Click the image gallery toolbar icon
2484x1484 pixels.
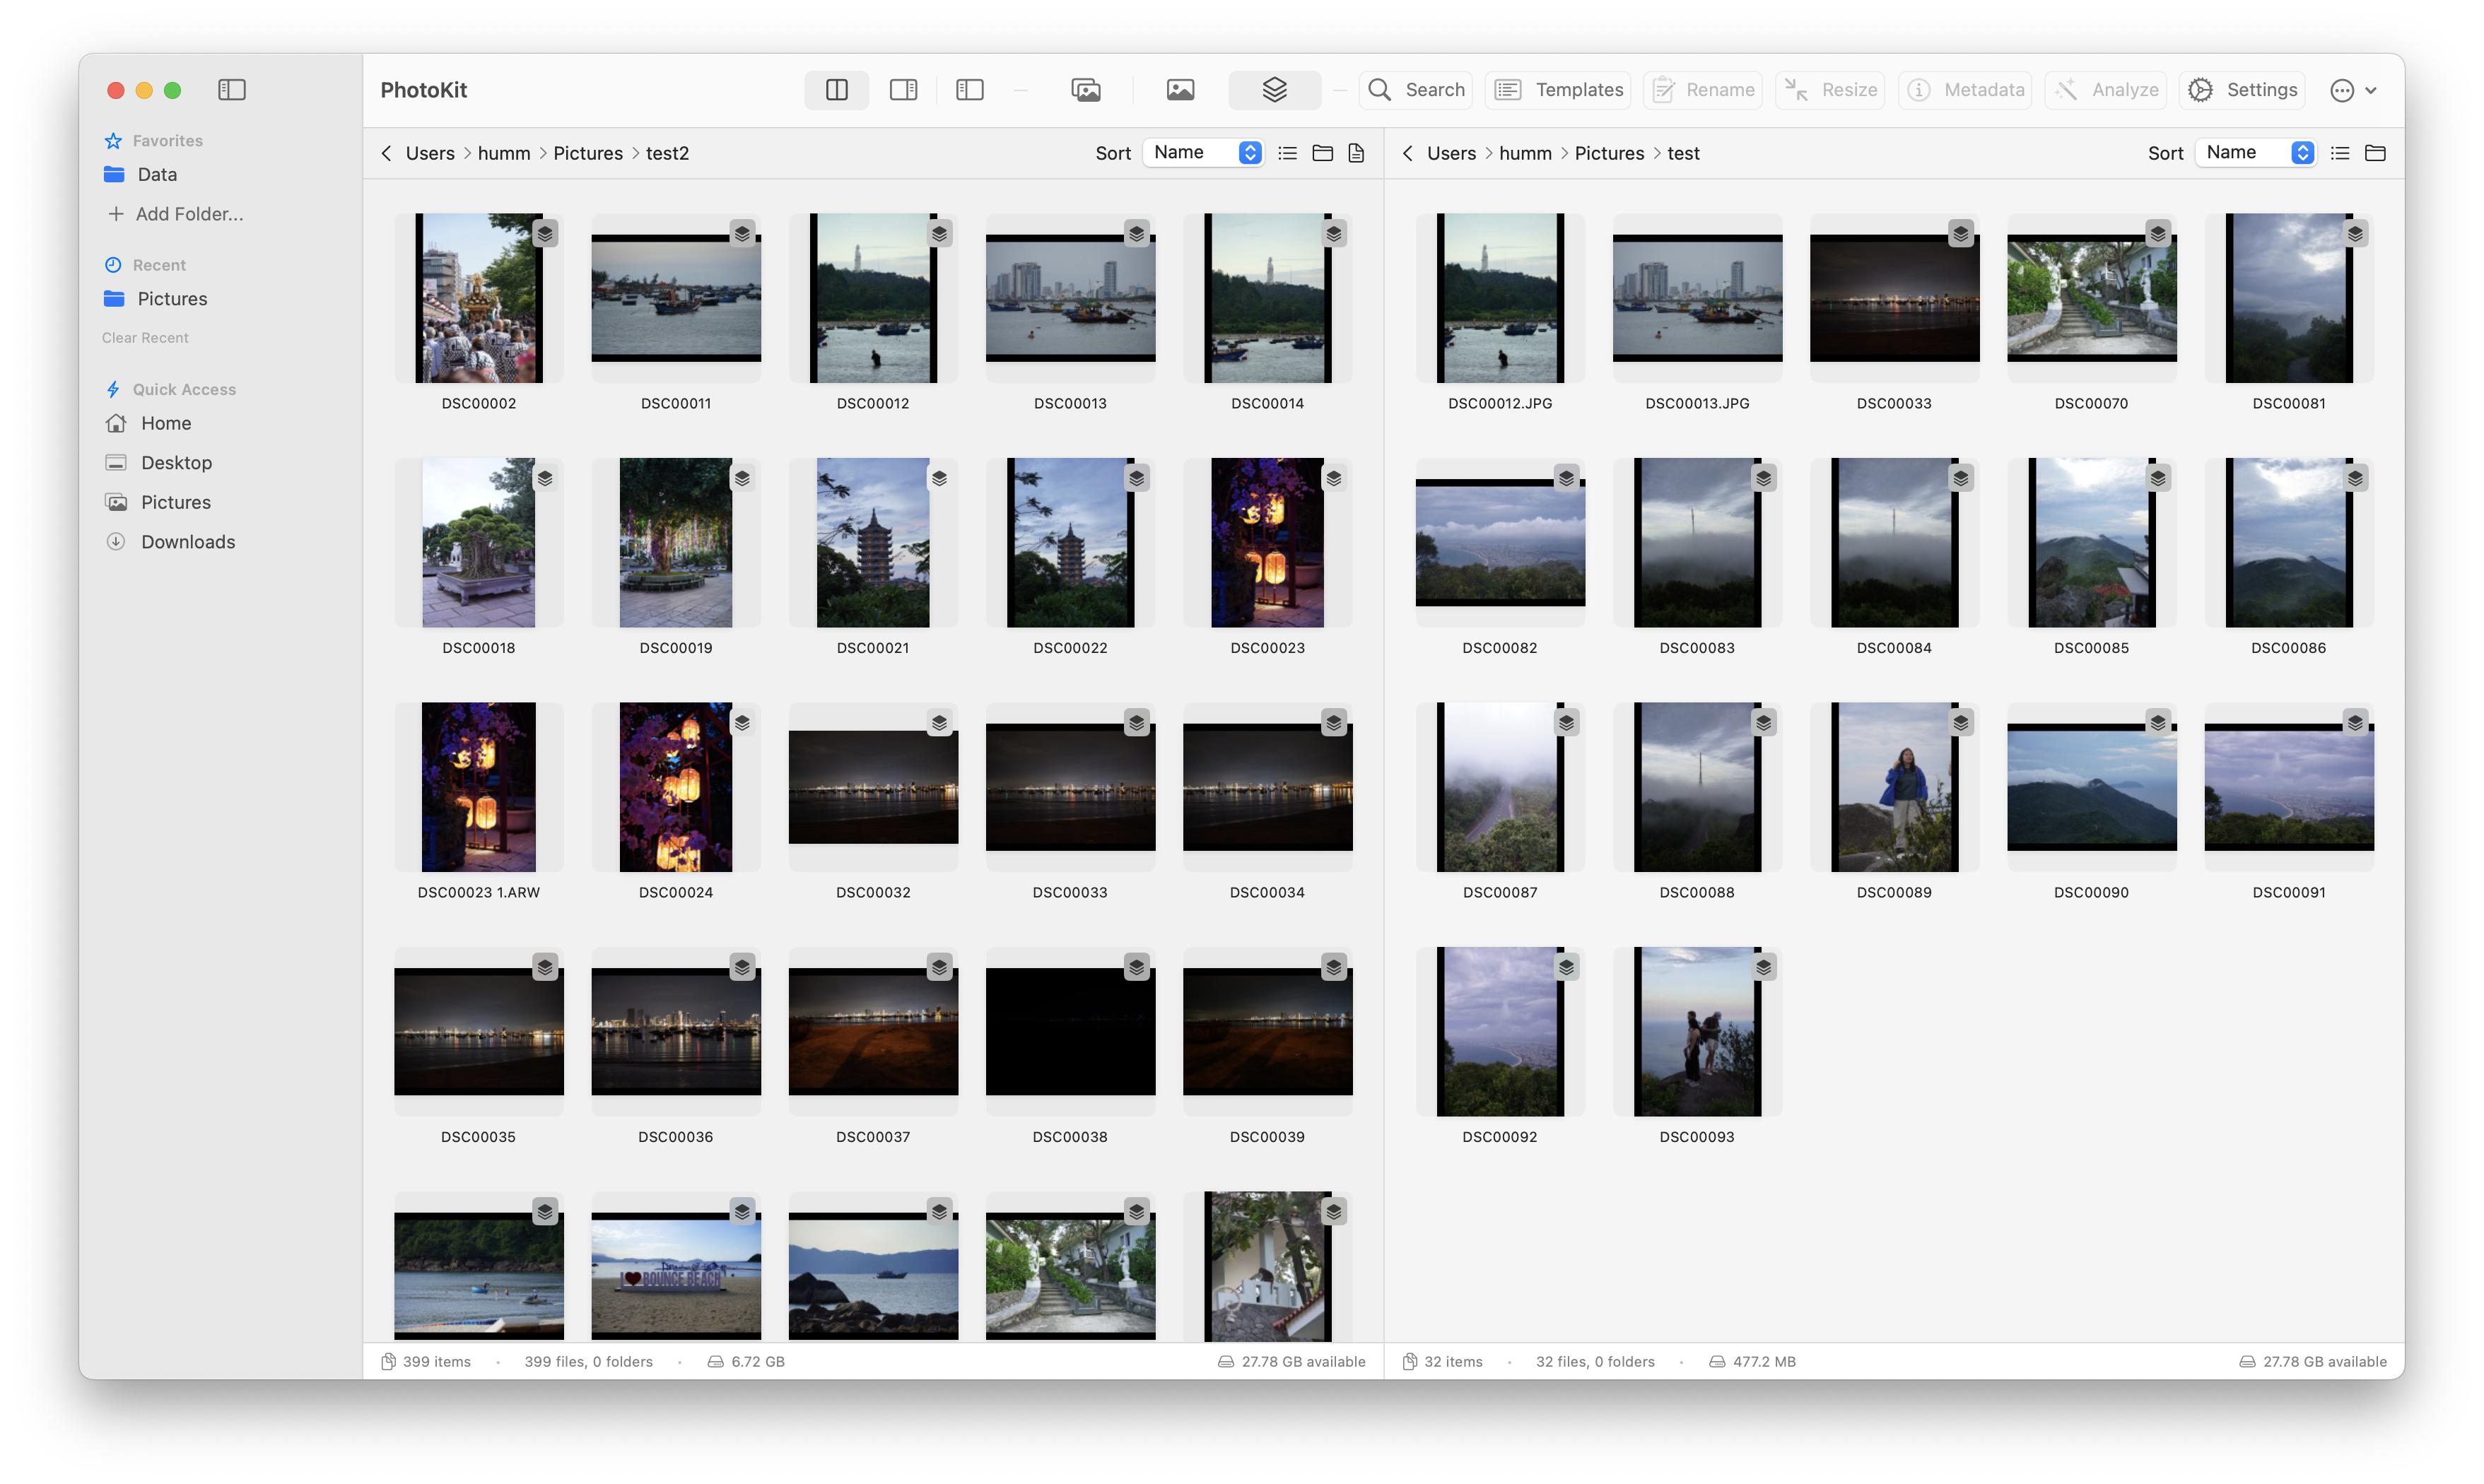[1085, 90]
